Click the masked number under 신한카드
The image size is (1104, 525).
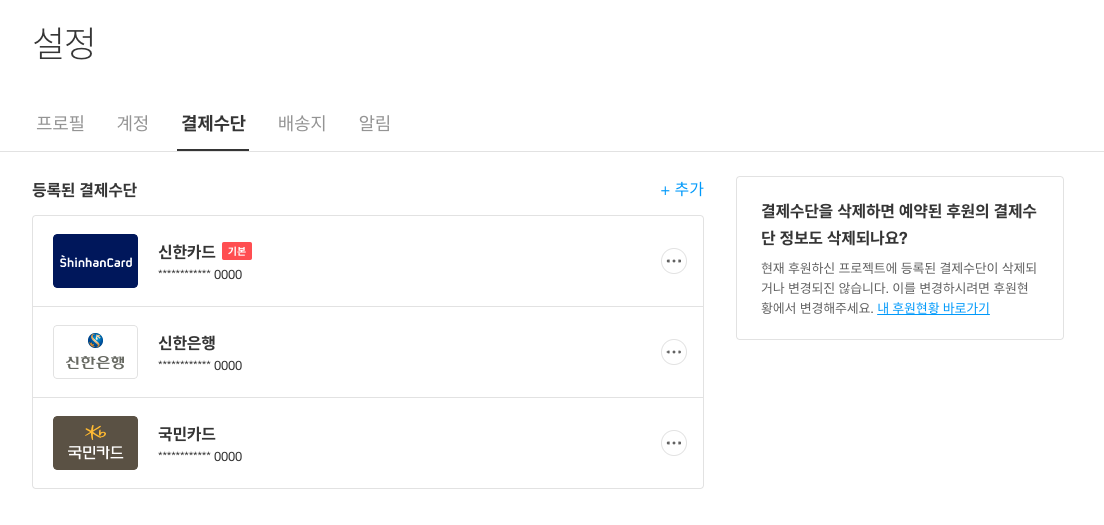click(200, 275)
